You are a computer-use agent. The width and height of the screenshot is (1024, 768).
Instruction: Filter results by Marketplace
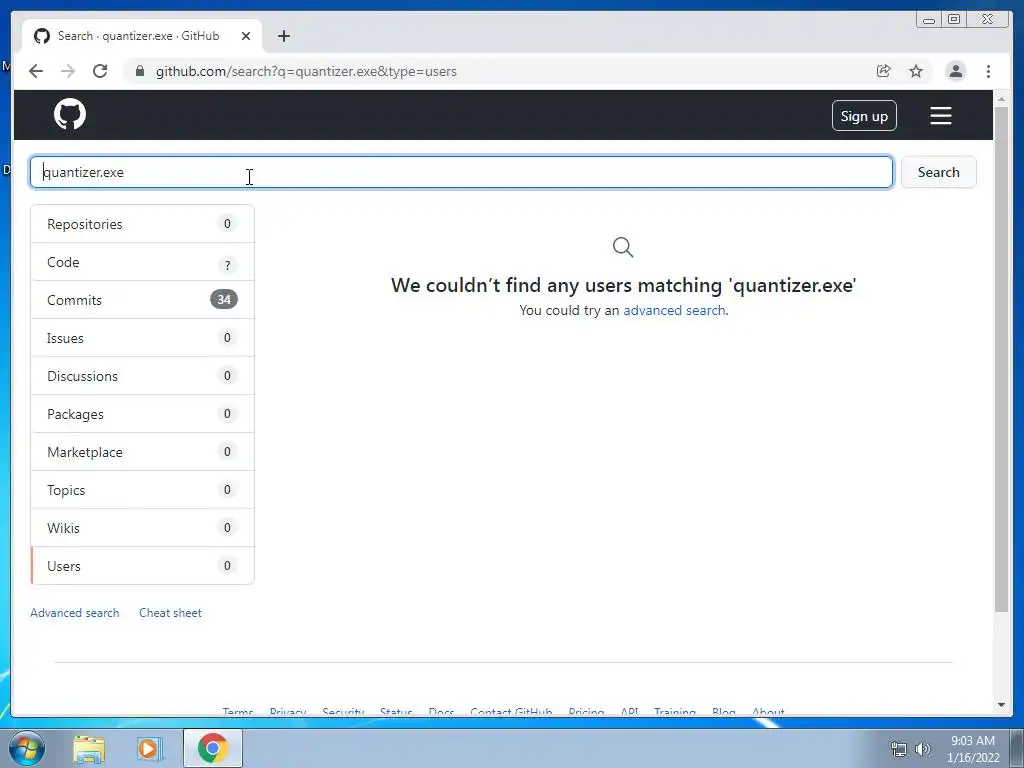tap(142, 452)
